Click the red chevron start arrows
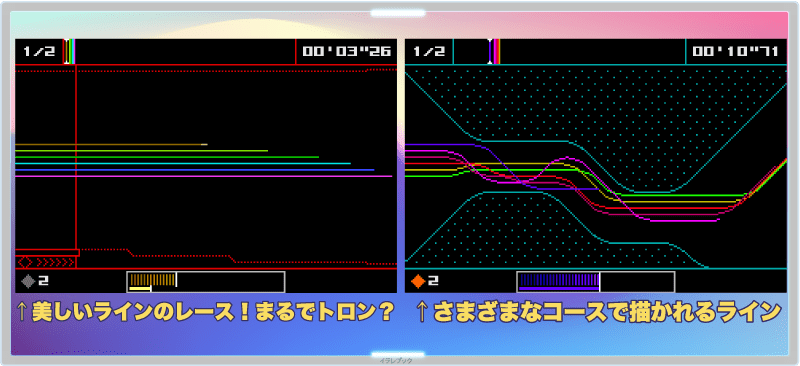 coord(55,262)
